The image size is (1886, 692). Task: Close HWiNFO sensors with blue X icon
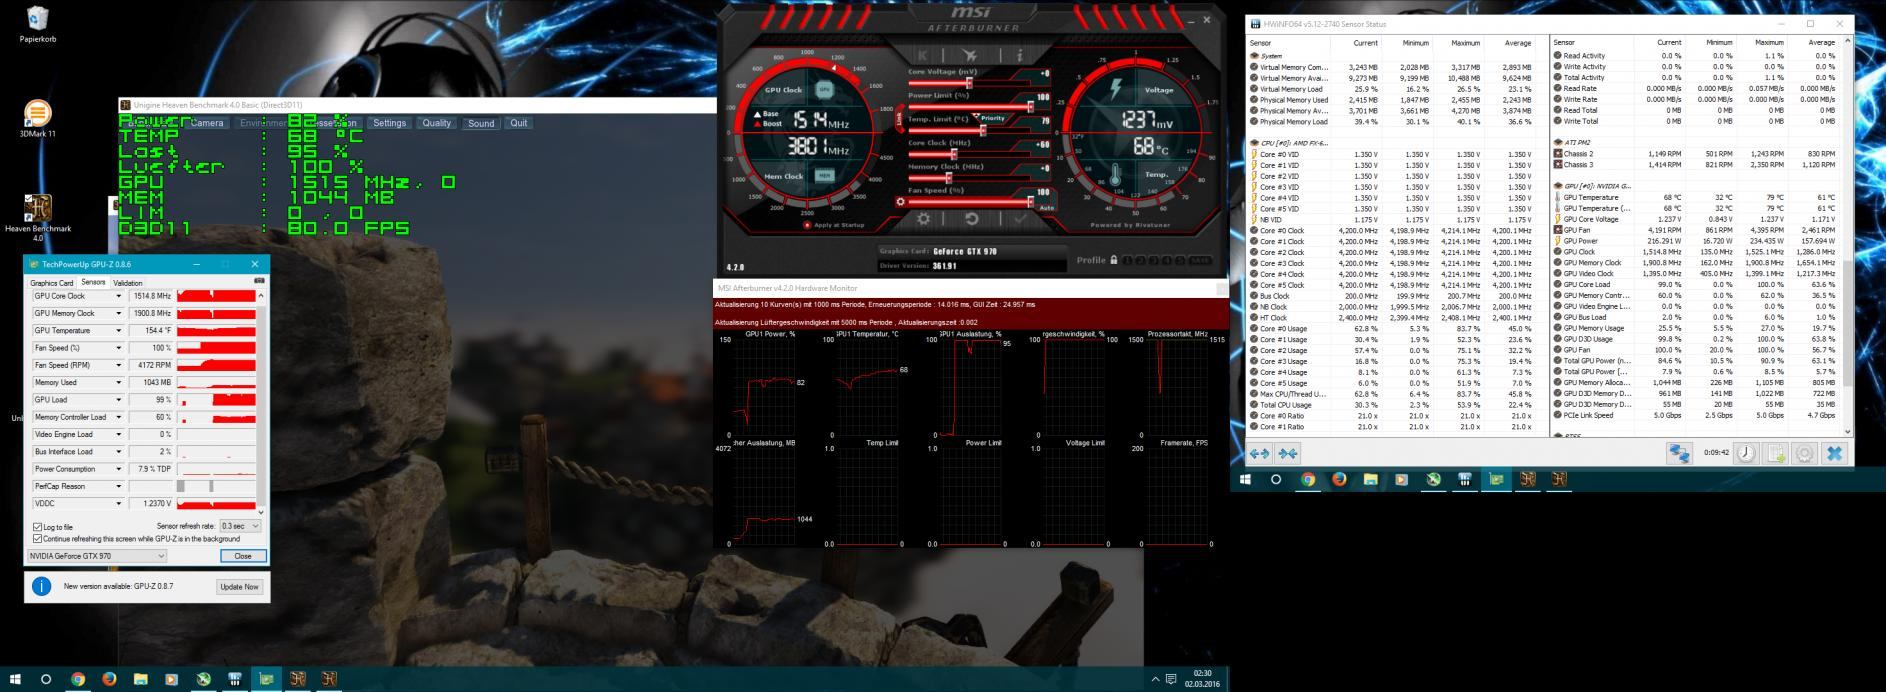pos(1834,453)
